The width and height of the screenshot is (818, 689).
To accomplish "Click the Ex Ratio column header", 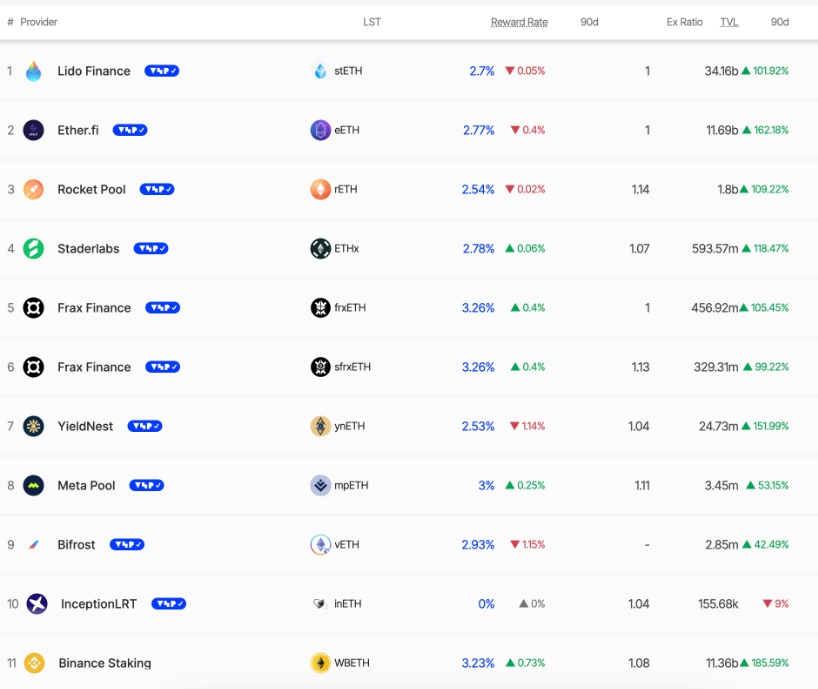I will pyautogui.click(x=684, y=22).
